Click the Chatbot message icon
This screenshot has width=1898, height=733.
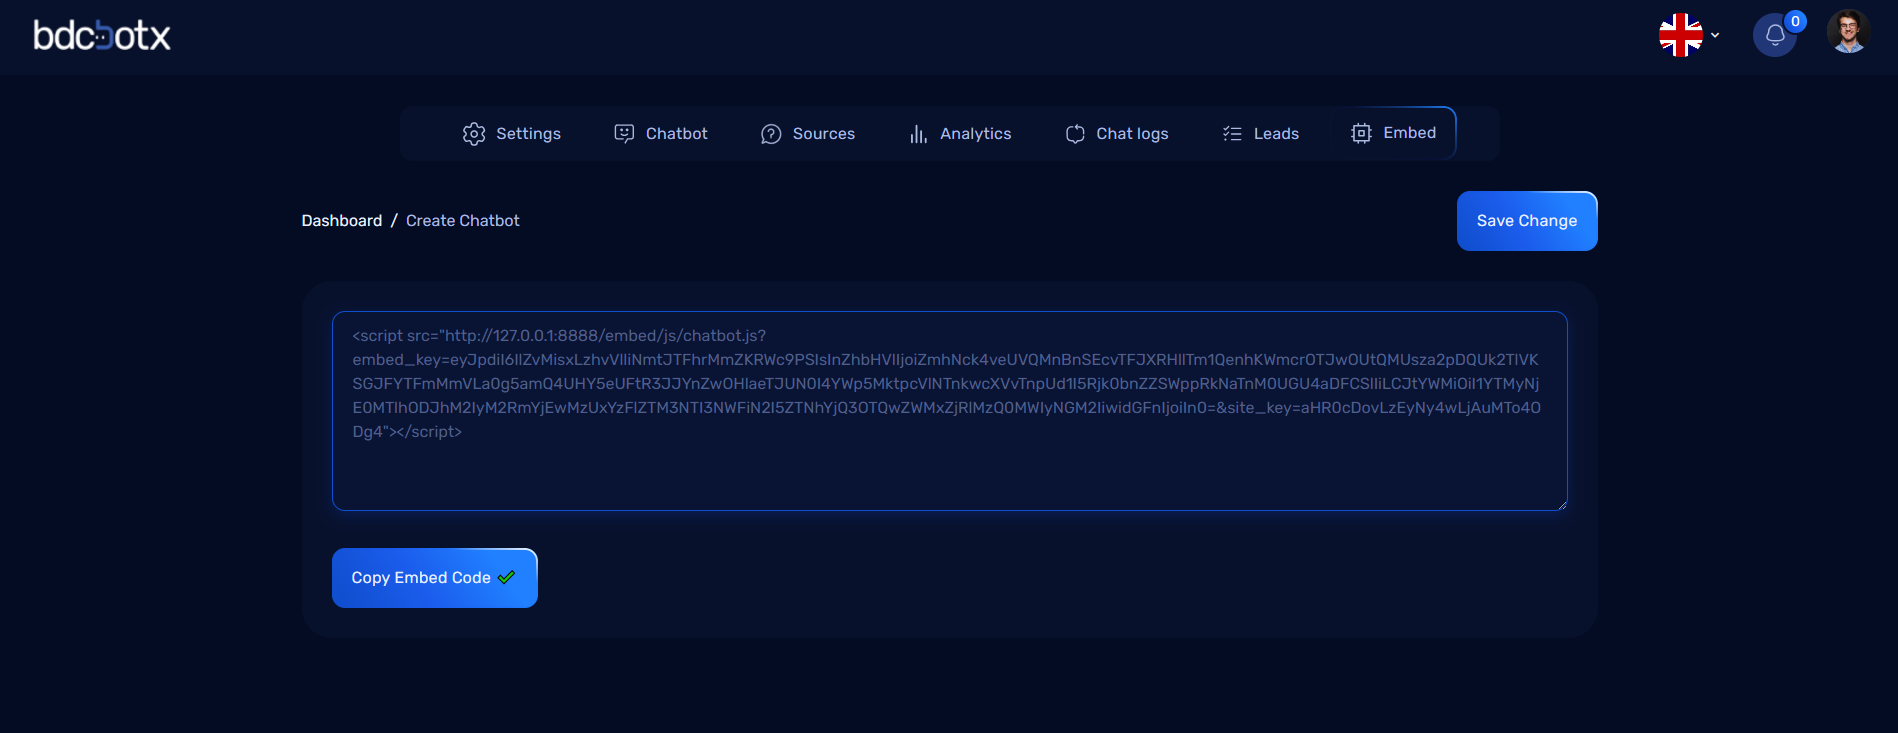point(624,134)
